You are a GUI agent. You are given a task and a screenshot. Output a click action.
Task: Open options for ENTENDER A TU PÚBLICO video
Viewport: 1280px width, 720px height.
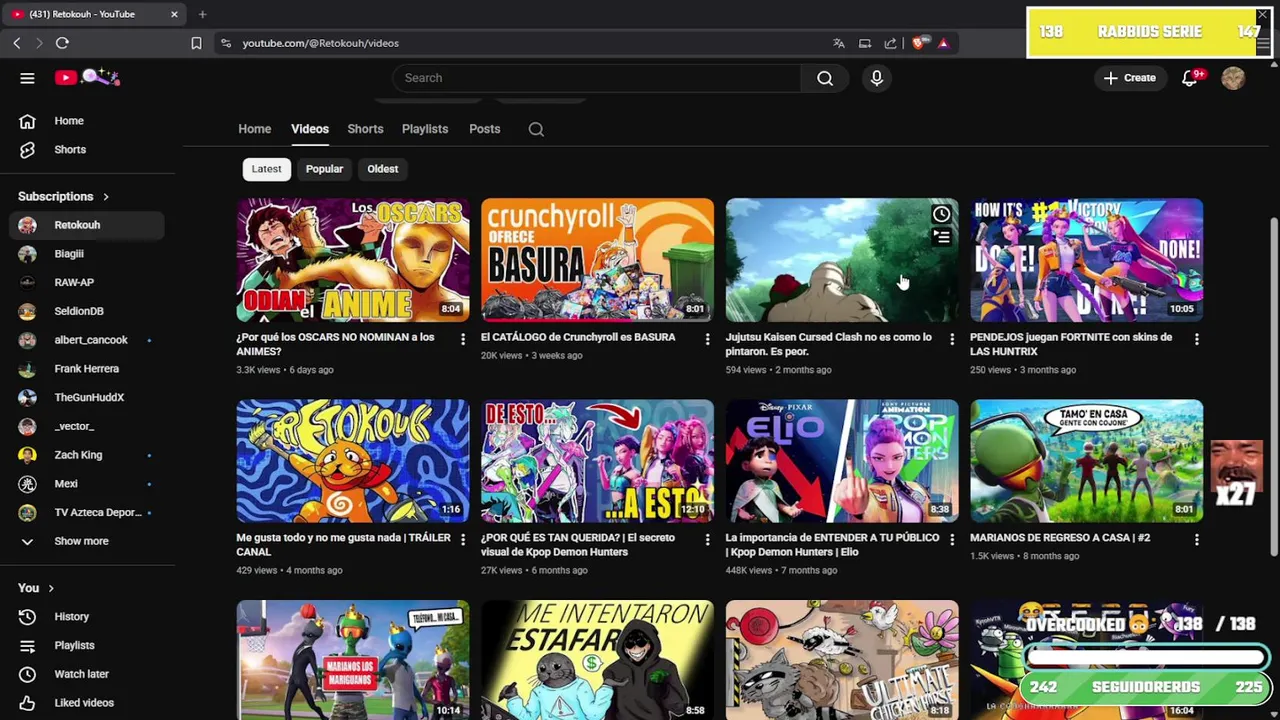pyautogui.click(x=951, y=540)
